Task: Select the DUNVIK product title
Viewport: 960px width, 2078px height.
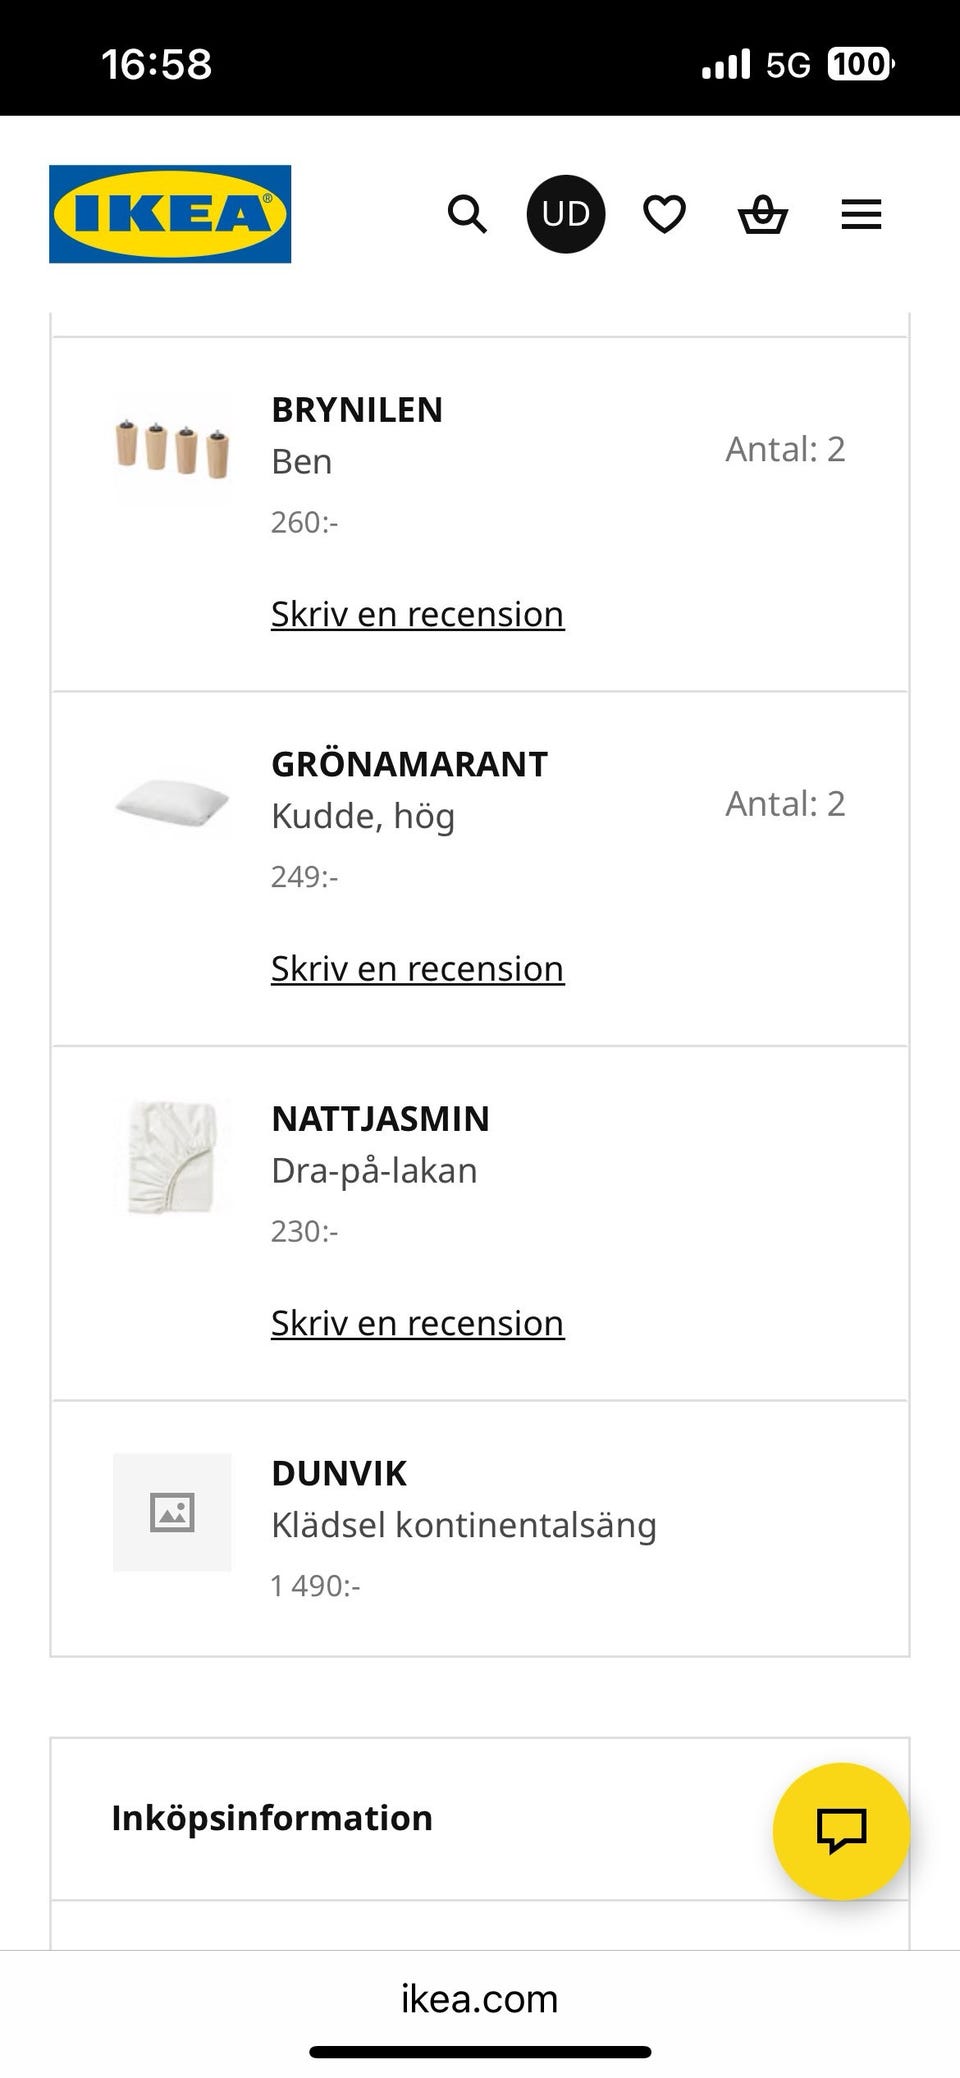Action: [x=339, y=1473]
